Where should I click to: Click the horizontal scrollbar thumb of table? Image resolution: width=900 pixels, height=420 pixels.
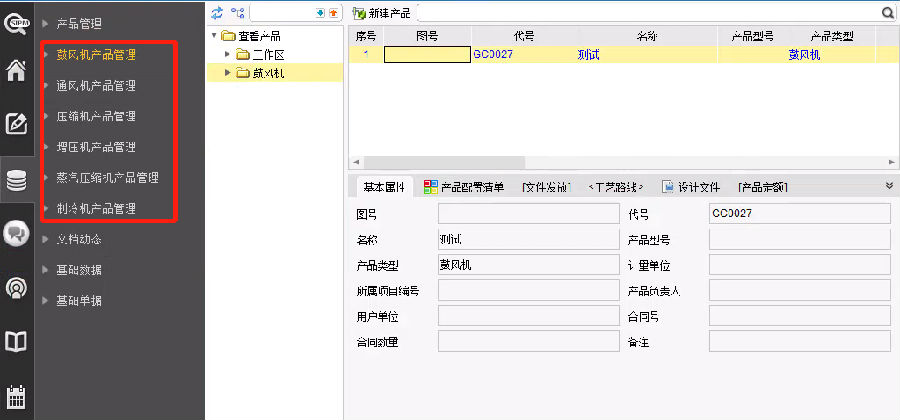point(444,162)
